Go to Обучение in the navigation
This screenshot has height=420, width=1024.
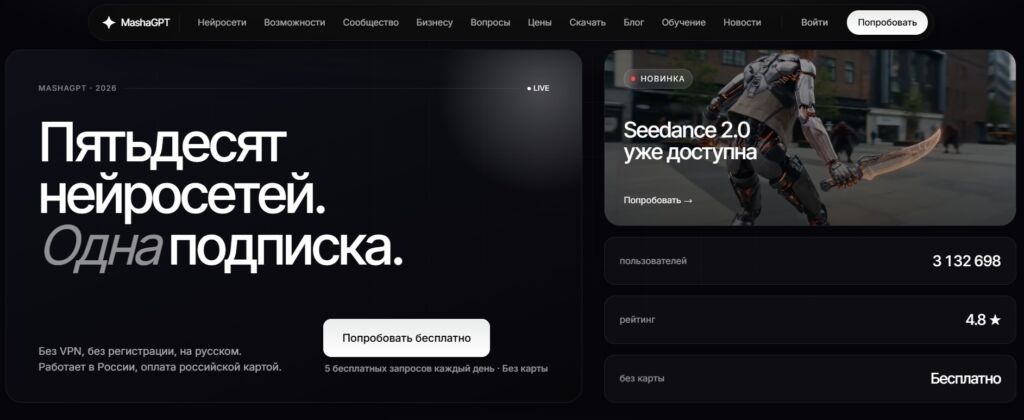[x=683, y=22]
